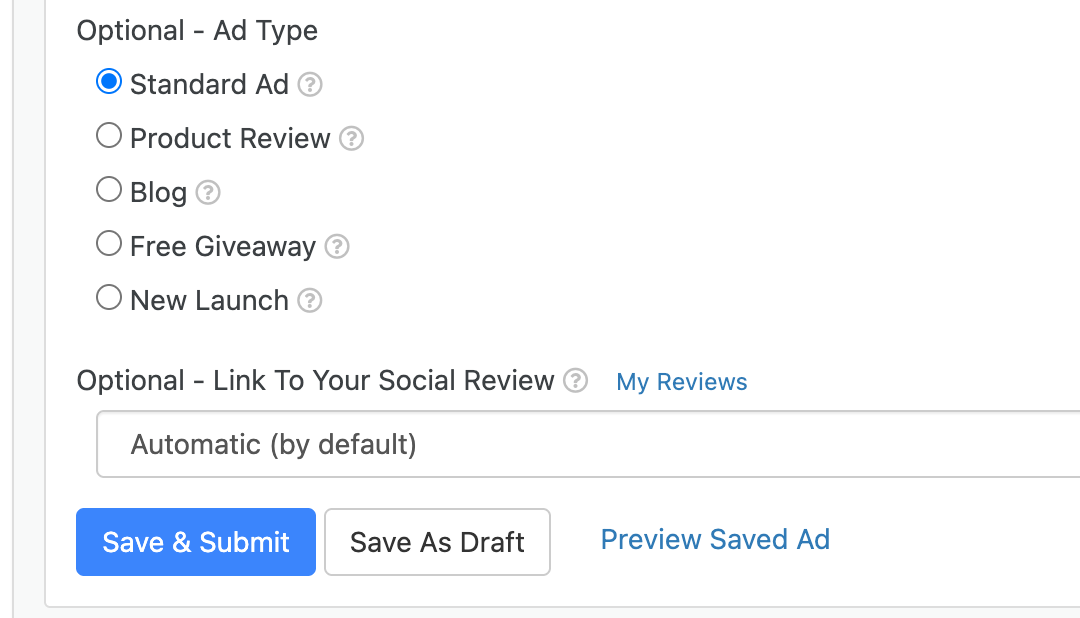Click the Save As Draft button
Viewport: 1080px width, 618px height.
(x=437, y=542)
